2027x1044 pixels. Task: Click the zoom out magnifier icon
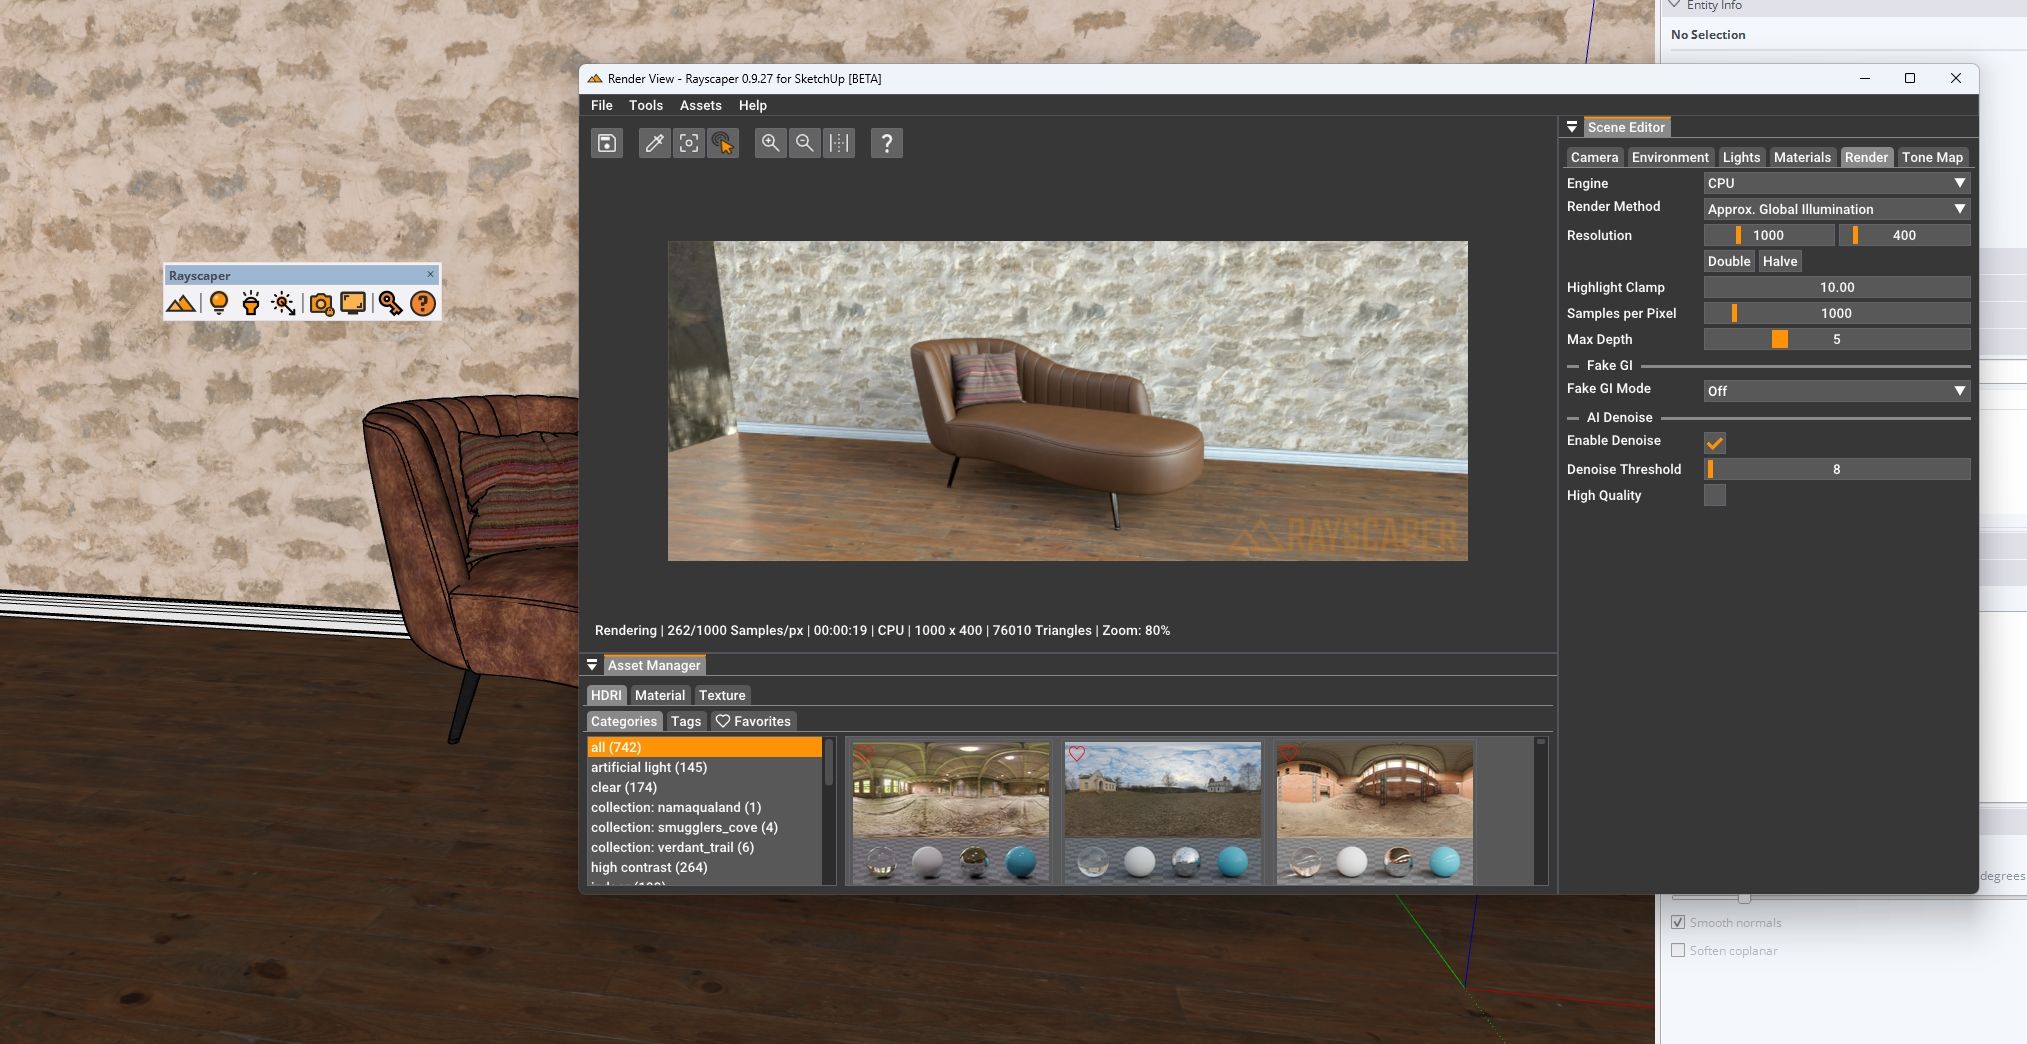point(804,143)
